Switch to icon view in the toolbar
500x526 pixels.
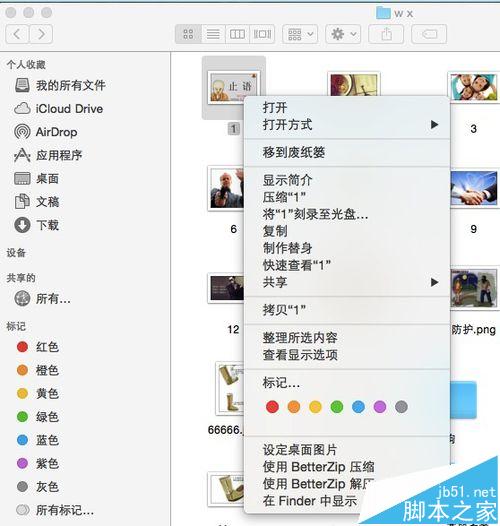click(188, 34)
